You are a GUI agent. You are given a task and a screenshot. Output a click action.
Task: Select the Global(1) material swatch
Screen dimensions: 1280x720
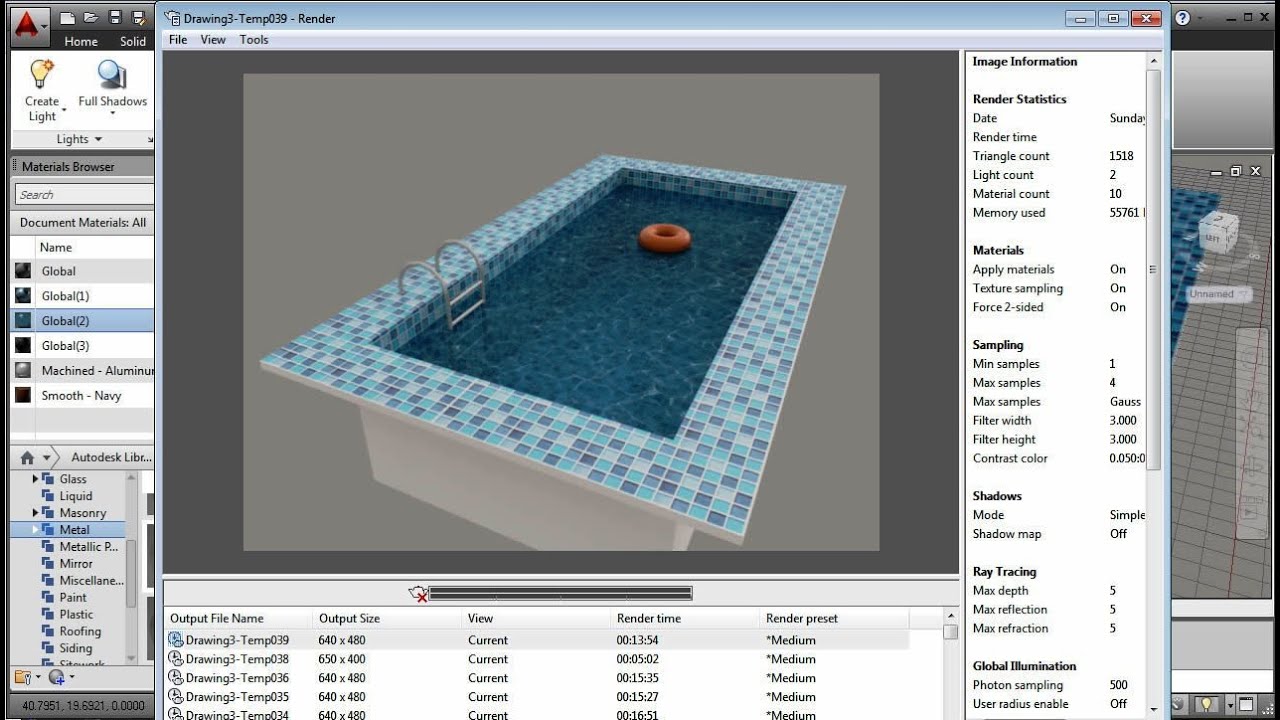[23, 296]
